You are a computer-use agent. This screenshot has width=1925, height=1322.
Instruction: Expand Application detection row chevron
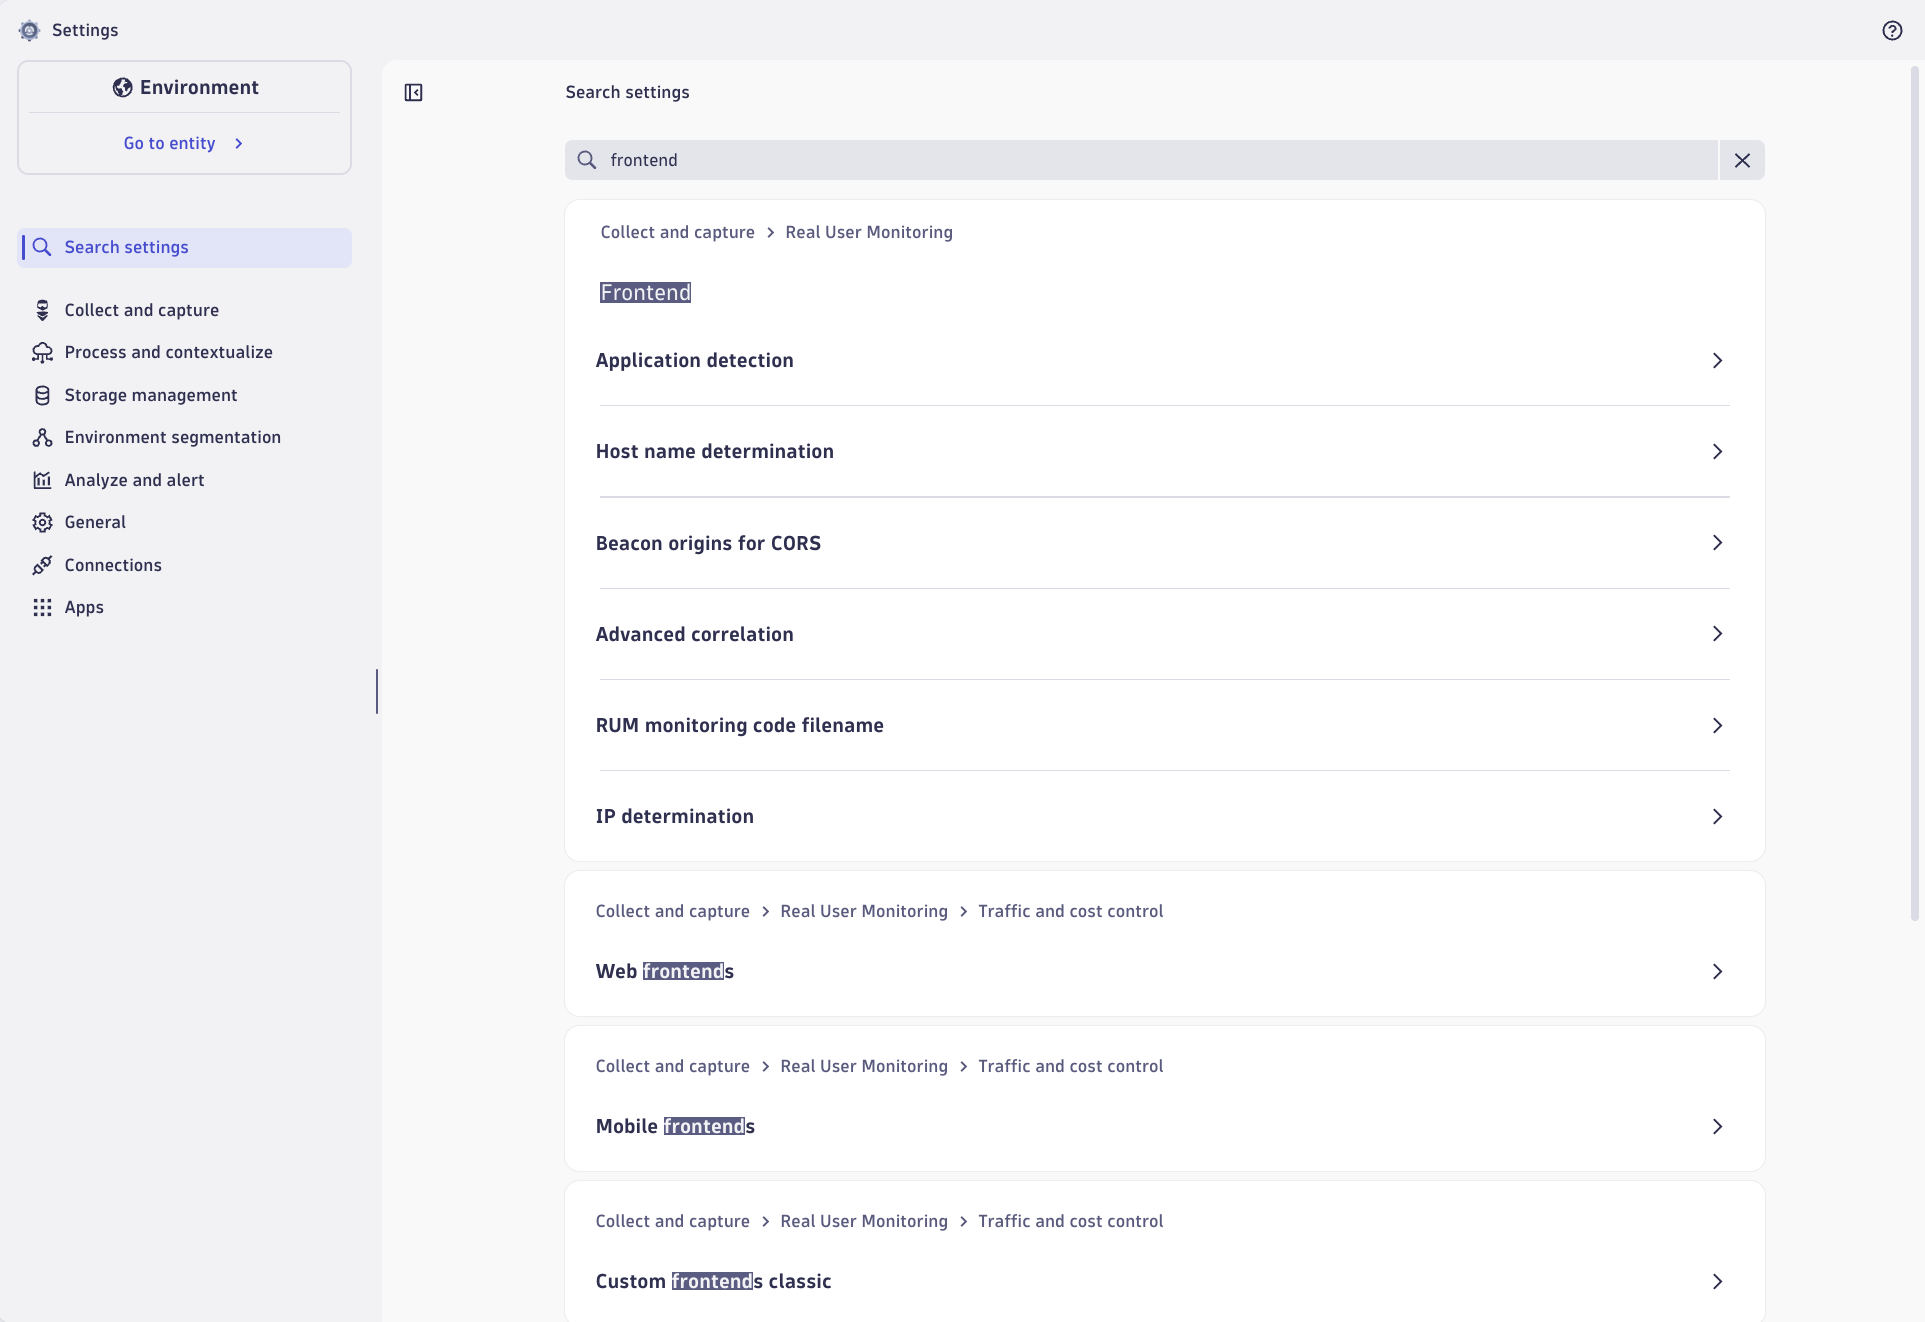tap(1716, 360)
